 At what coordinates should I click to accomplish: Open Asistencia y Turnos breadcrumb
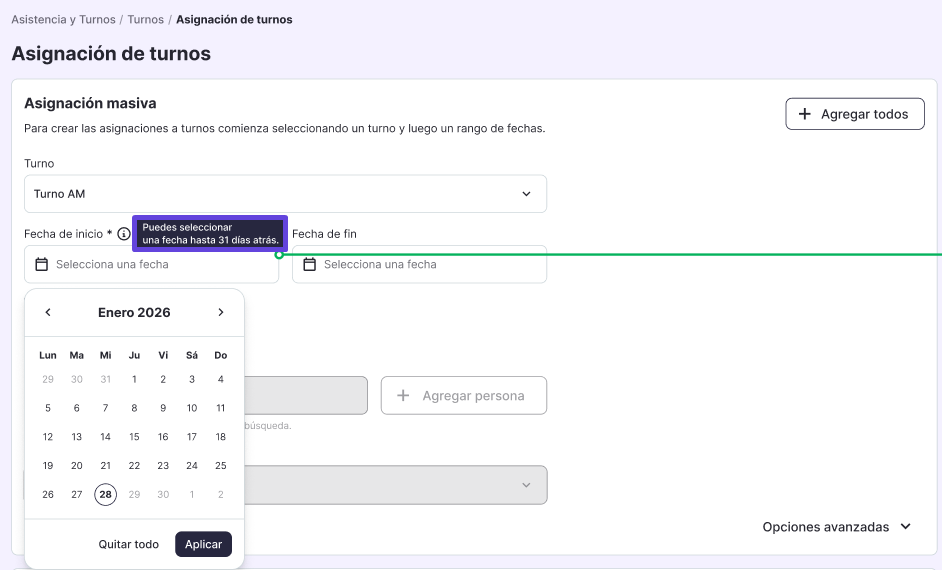[x=63, y=19]
